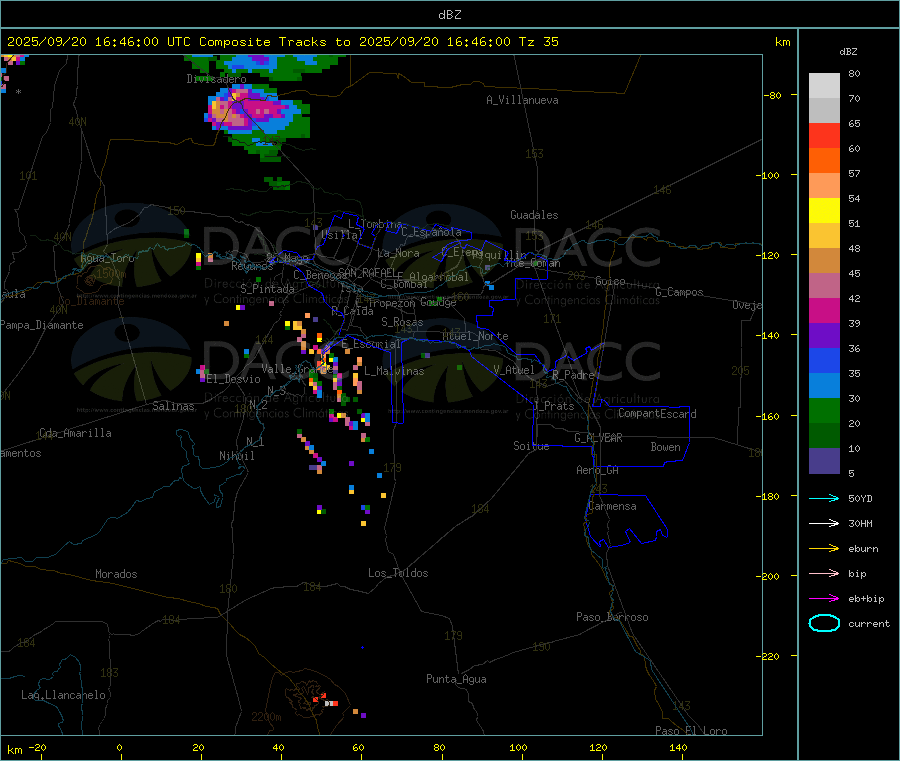Click the 'R_Padre' map label
900x761 pixels.
[573, 375]
